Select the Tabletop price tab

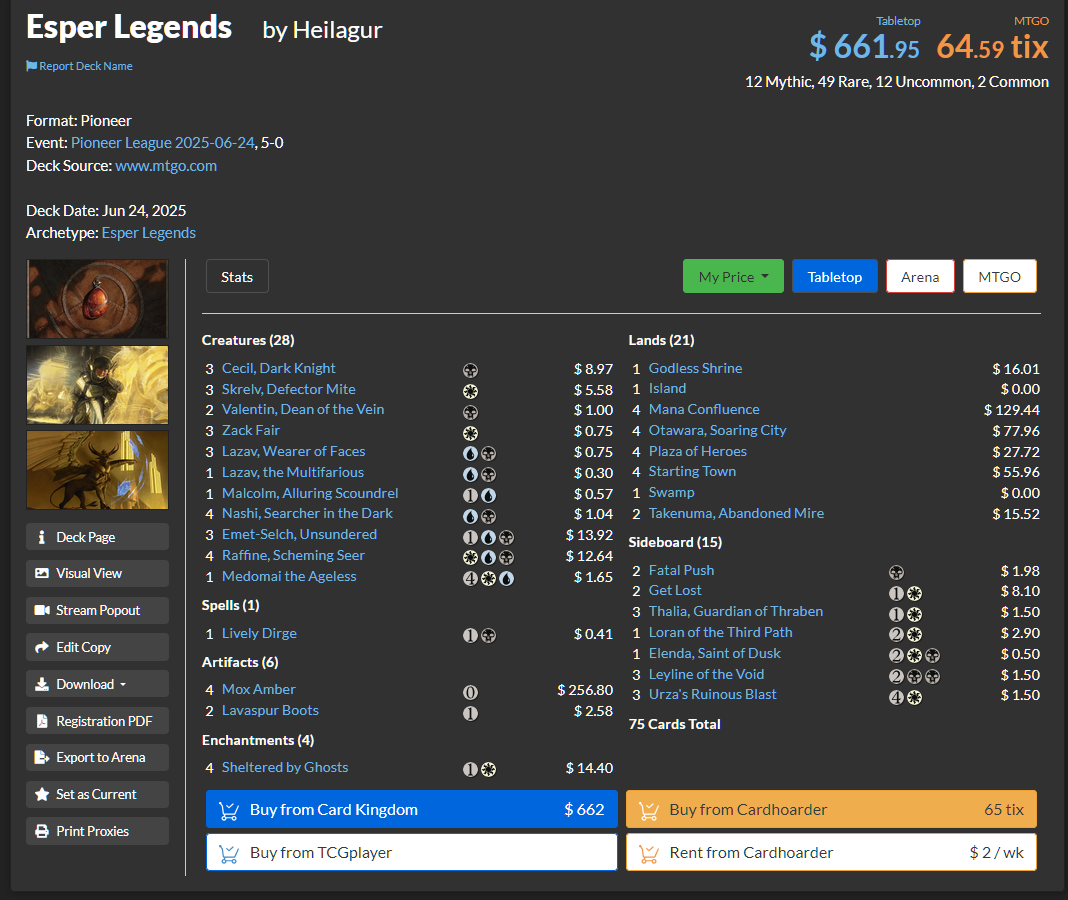click(834, 277)
